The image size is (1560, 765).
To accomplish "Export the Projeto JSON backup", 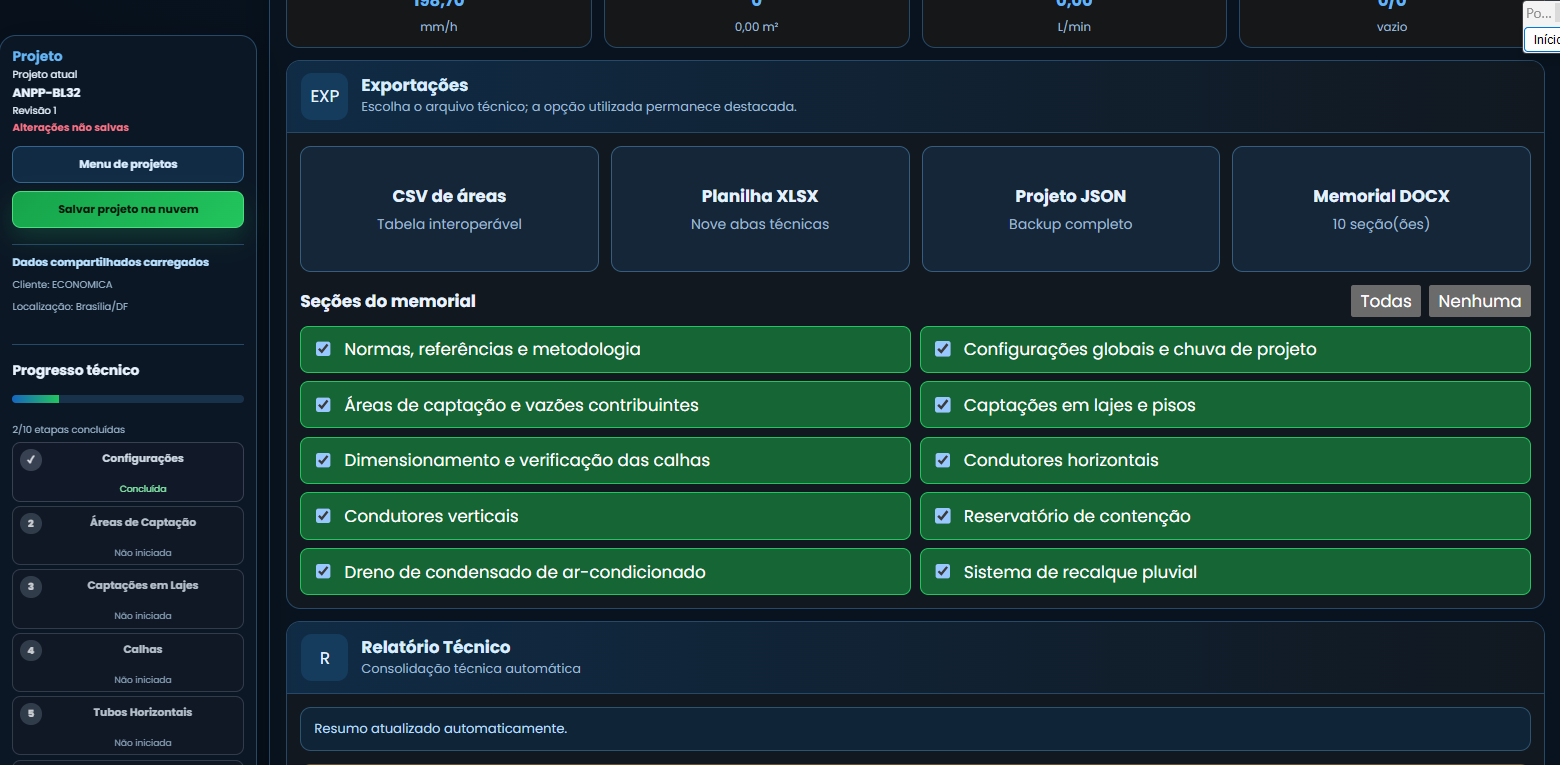I will click(1071, 209).
